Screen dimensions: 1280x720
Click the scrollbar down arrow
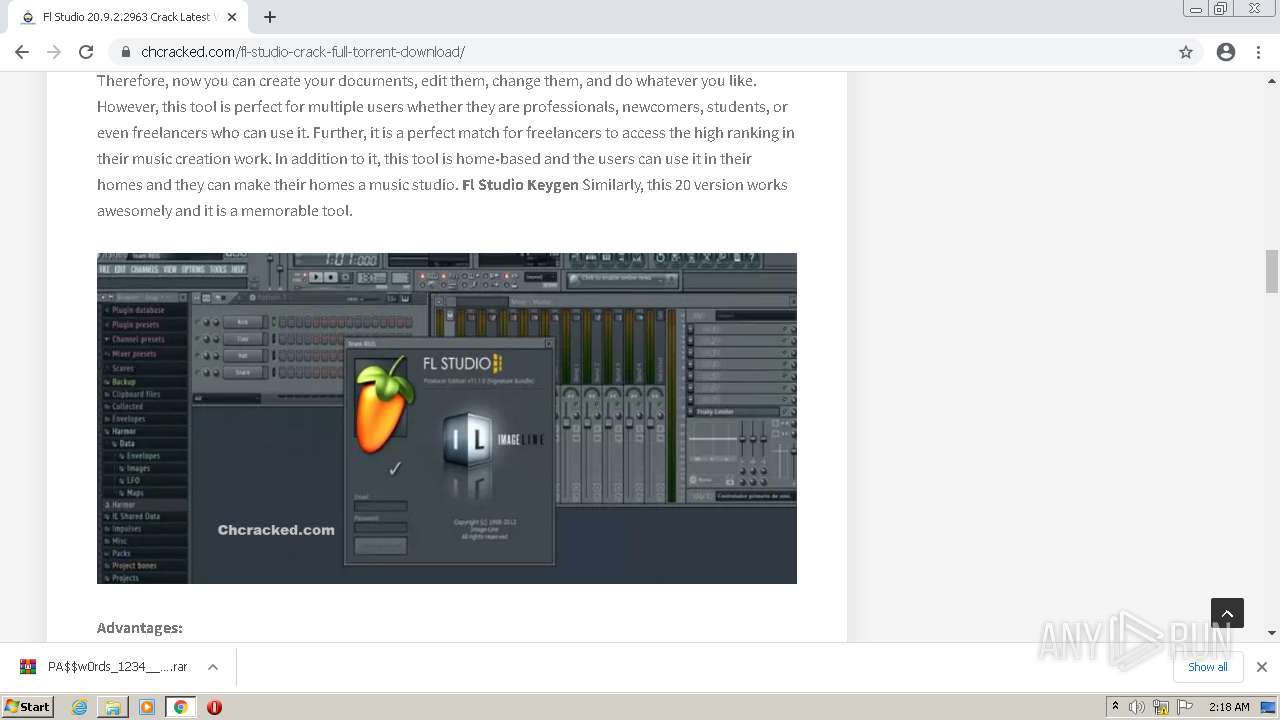[x=1272, y=633]
